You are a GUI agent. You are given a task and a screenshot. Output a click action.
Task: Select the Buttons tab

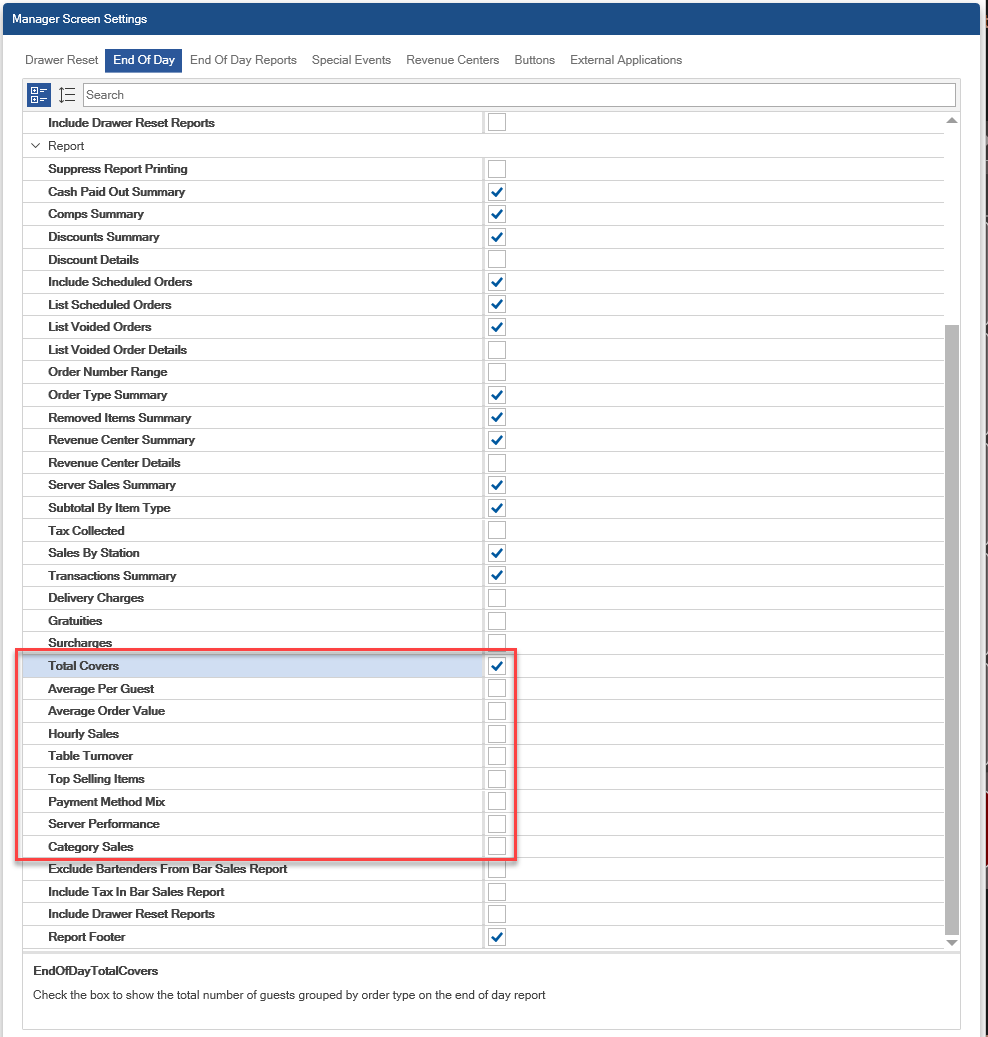pyautogui.click(x=534, y=60)
